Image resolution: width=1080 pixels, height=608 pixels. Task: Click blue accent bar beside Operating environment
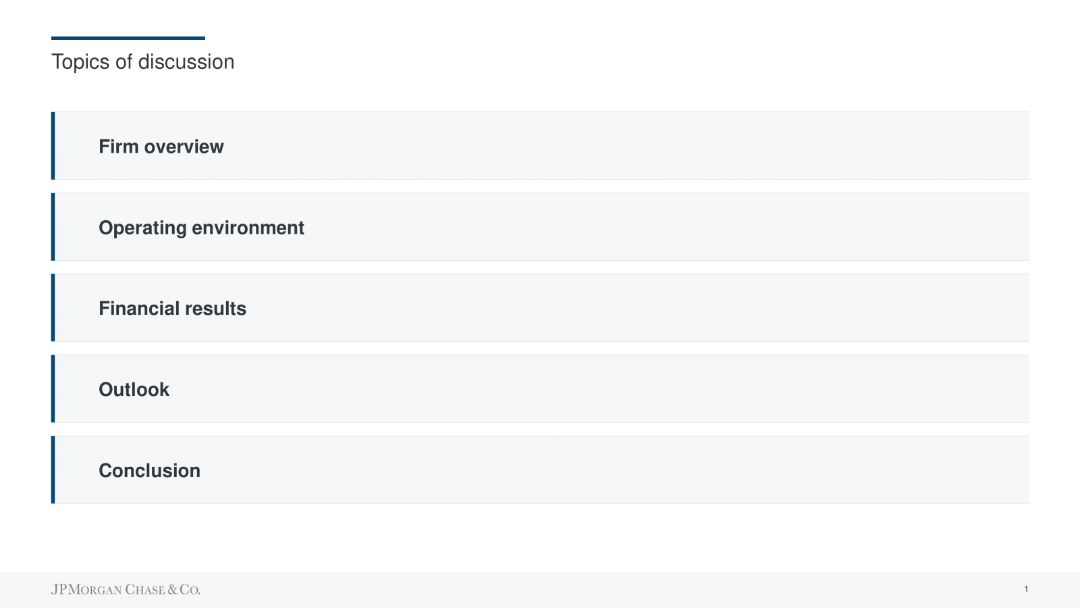[53, 227]
